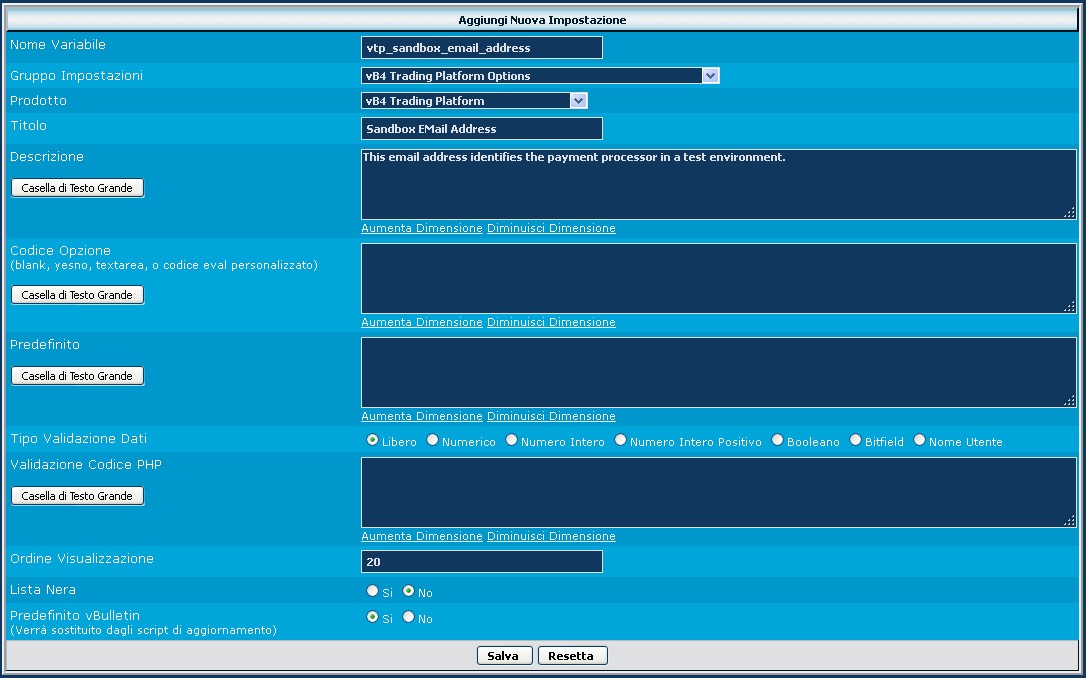Click the Descrizione textarea resize handle
1086x678 pixels.
1069,212
